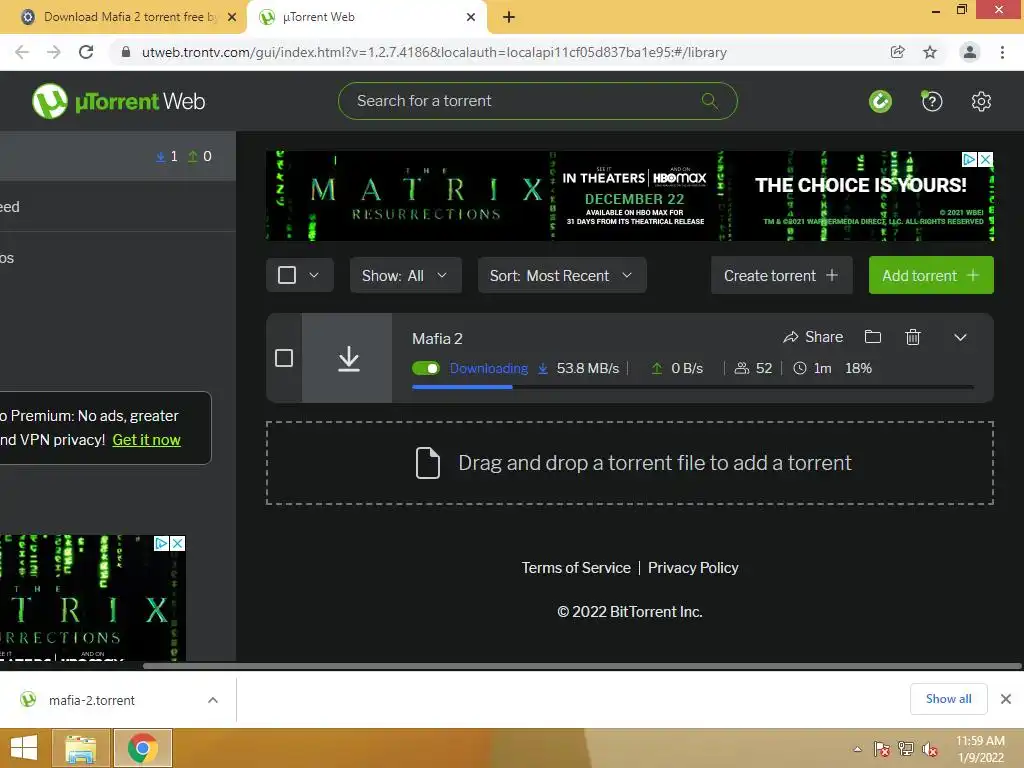
Task: Close the Matrix banner ad
Action: click(x=985, y=159)
